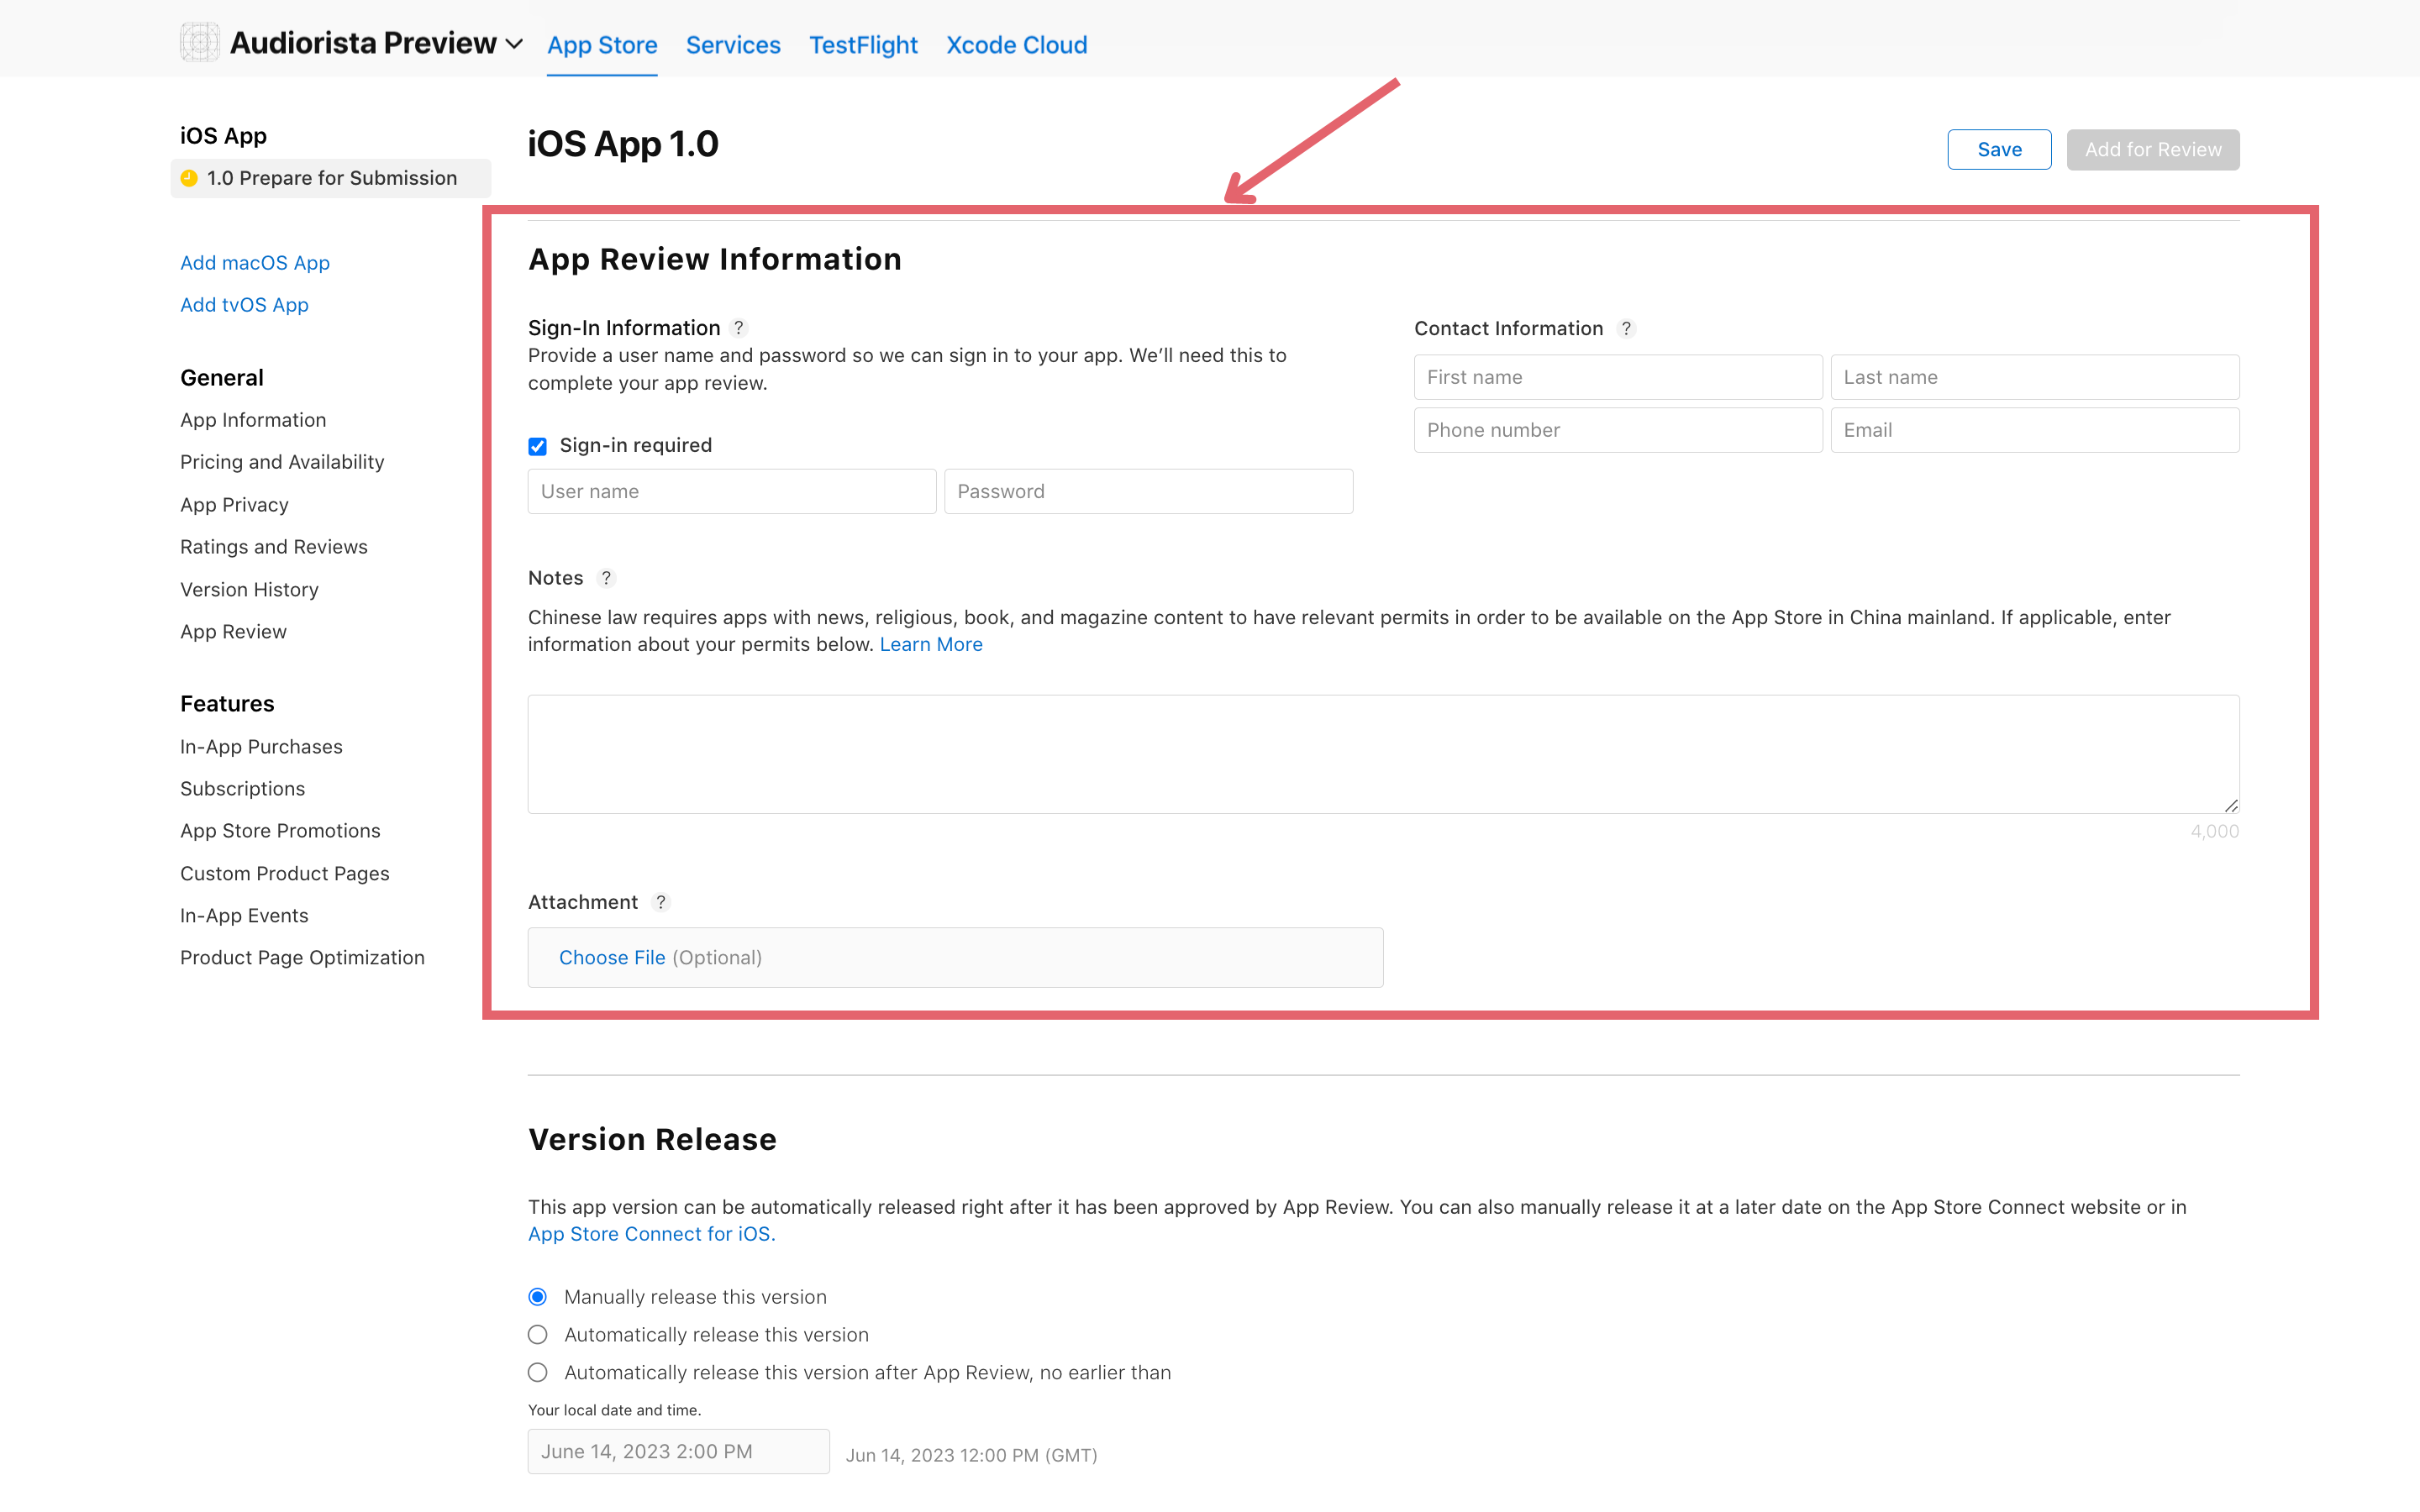Click the Notes textarea resize handle

click(2231, 805)
